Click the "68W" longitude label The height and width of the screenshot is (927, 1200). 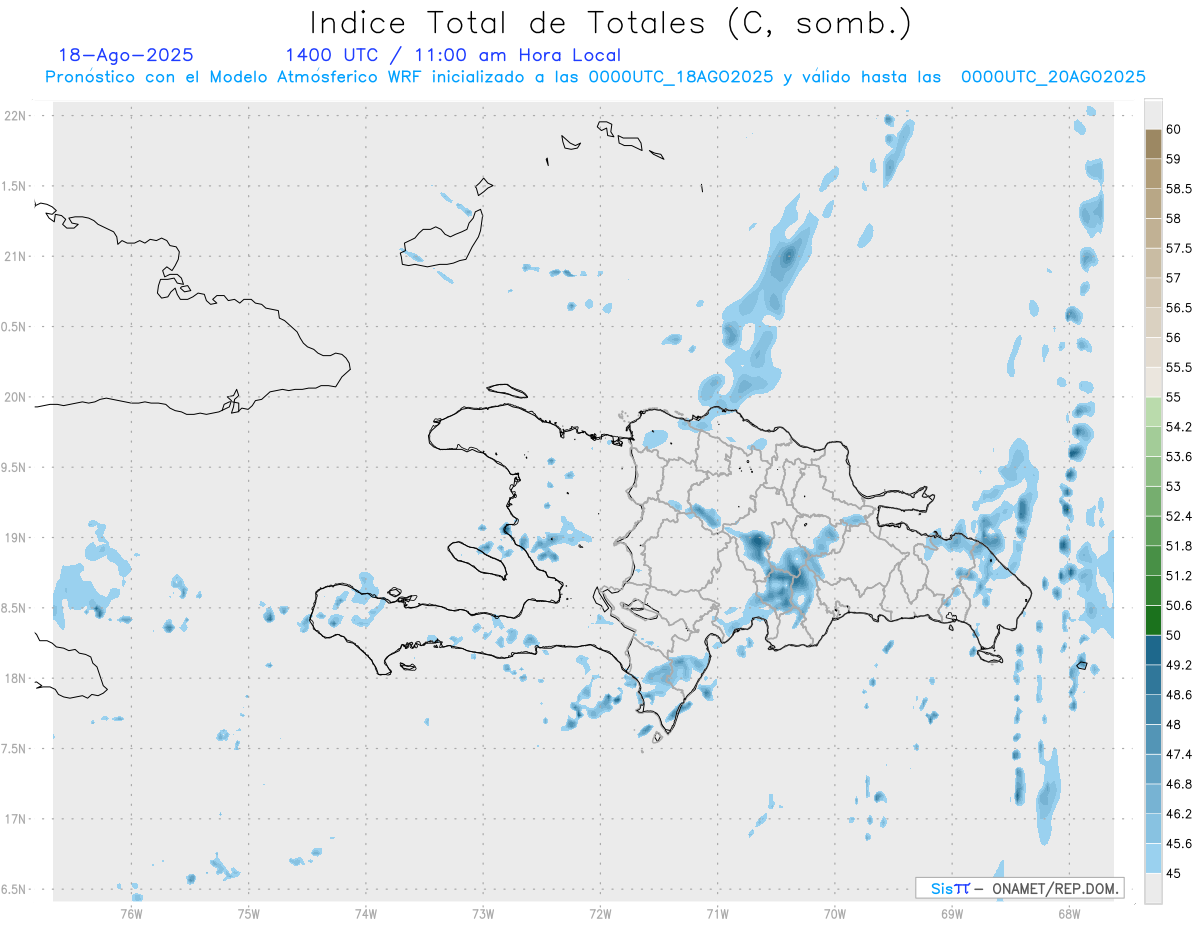pyautogui.click(x=1069, y=913)
